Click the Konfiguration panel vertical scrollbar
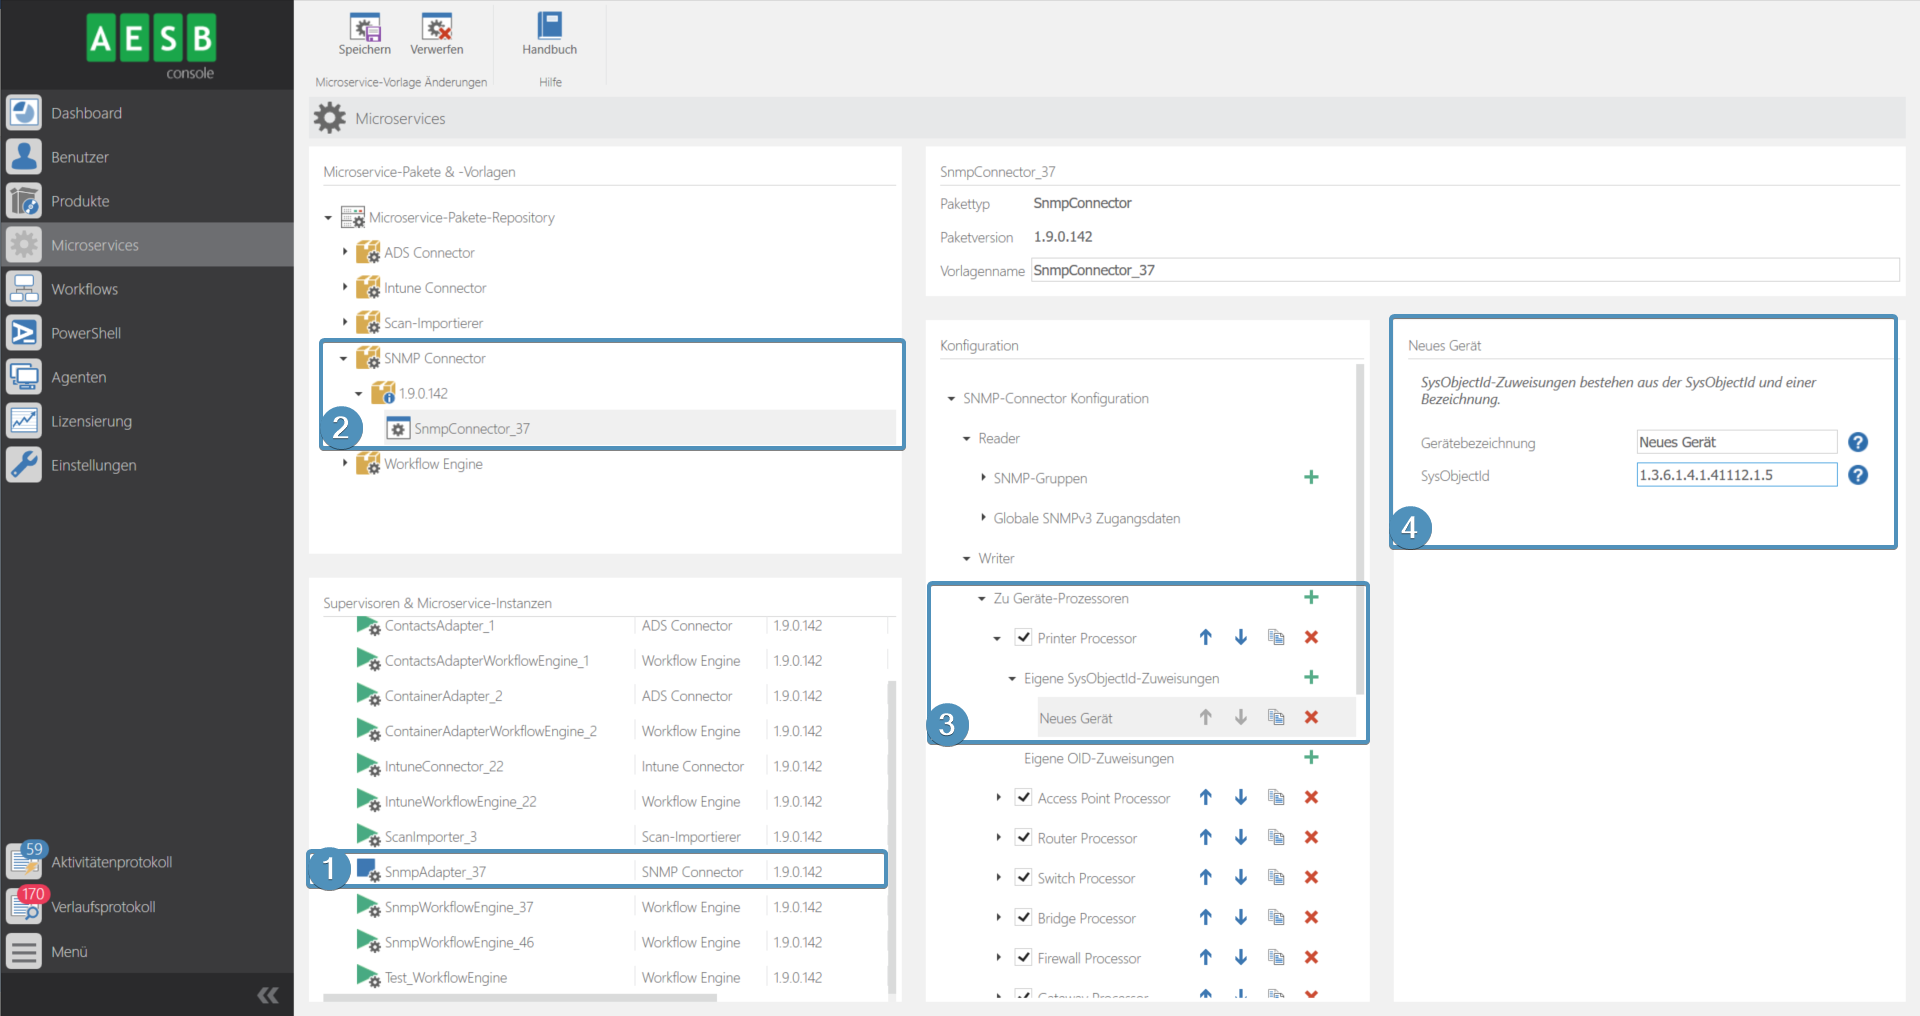The height and width of the screenshot is (1016, 1920). (1360, 530)
